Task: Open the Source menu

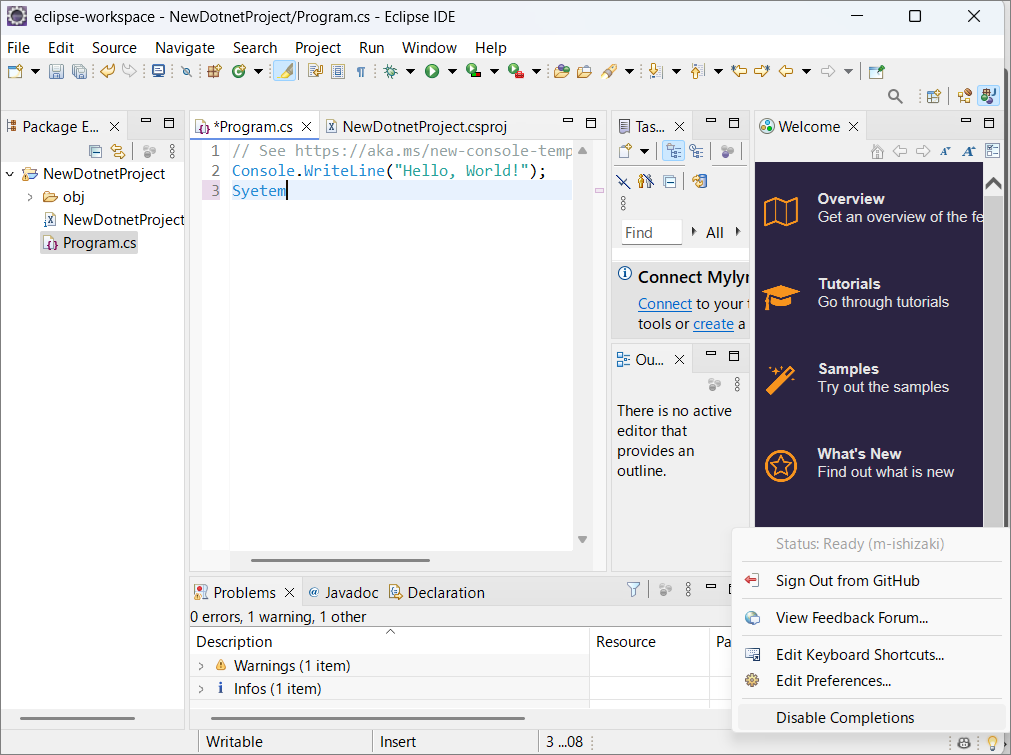Action: pos(114,48)
